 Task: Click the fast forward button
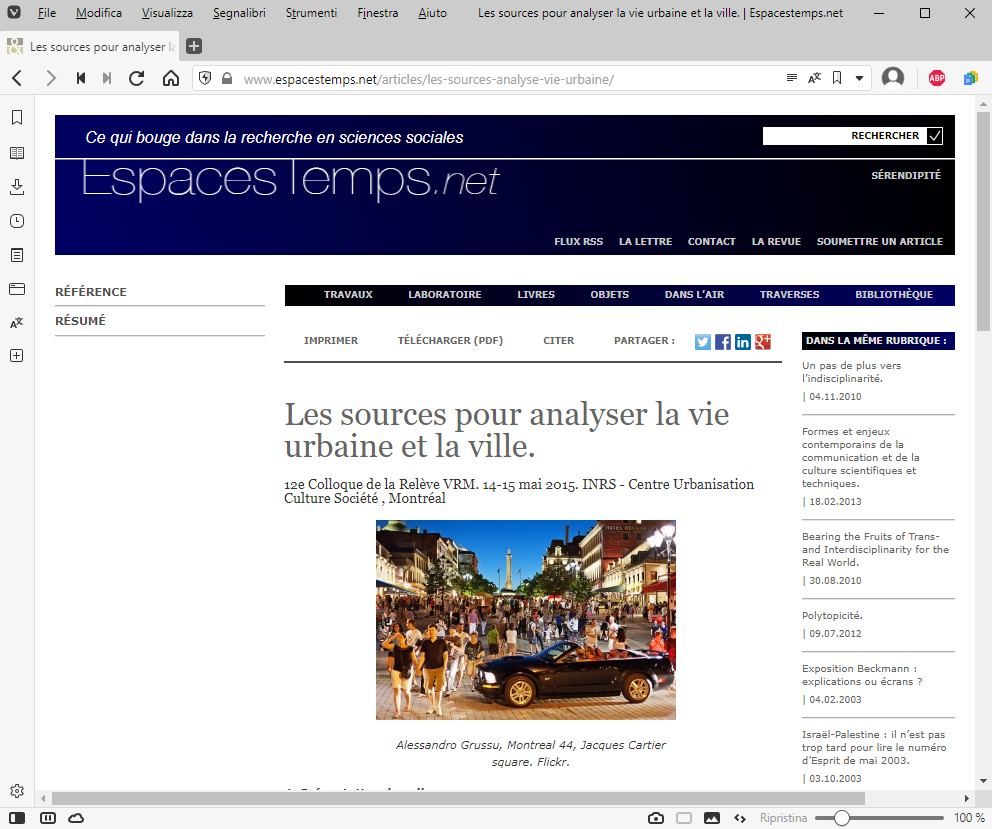(x=107, y=78)
